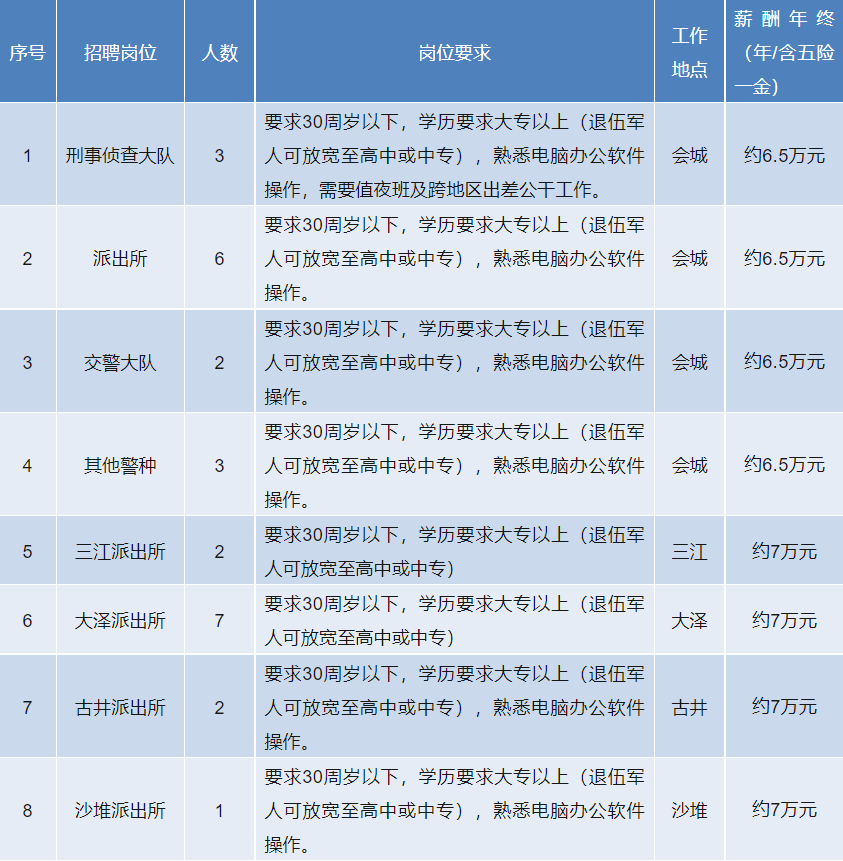The width and height of the screenshot is (843, 861).
Task: Select the 沙堆派出所 position cell
Action: [x=120, y=810]
